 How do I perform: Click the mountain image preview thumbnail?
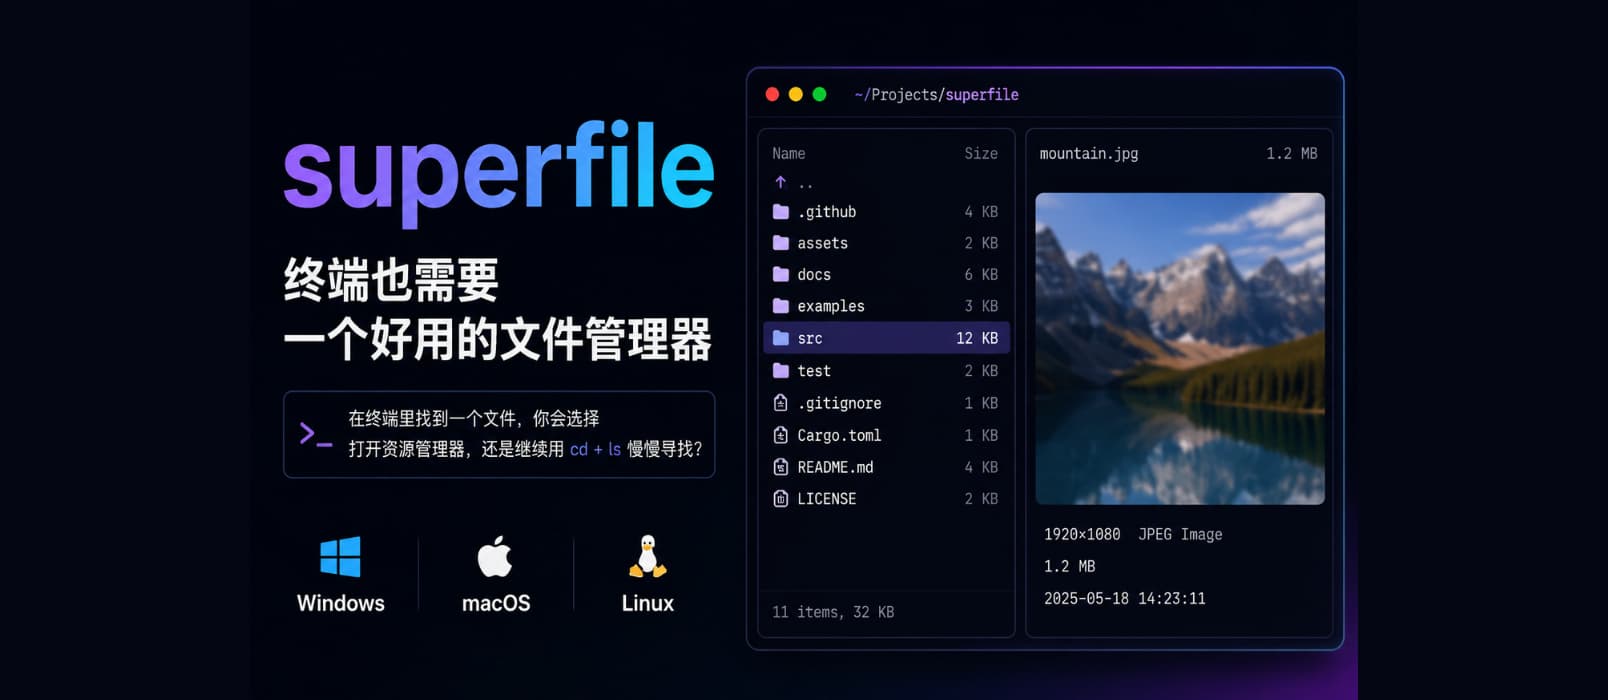tap(1180, 348)
